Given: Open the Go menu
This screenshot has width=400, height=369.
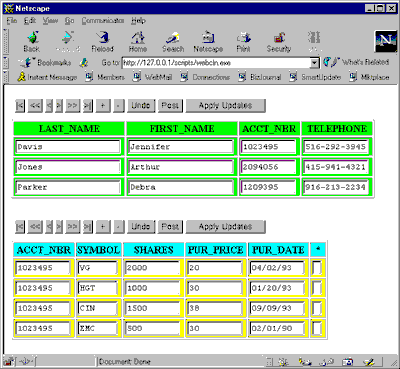Looking at the screenshot, I should (69, 21).
